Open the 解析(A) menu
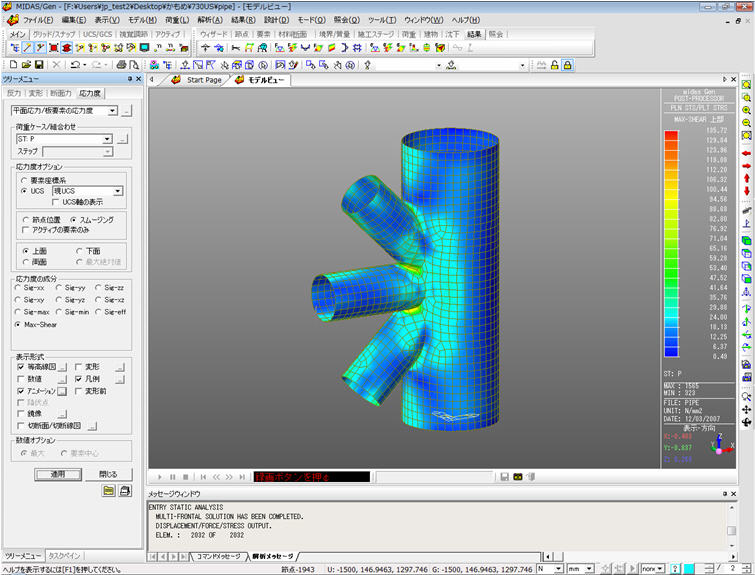Image resolution: width=755 pixels, height=575 pixels. (209, 20)
